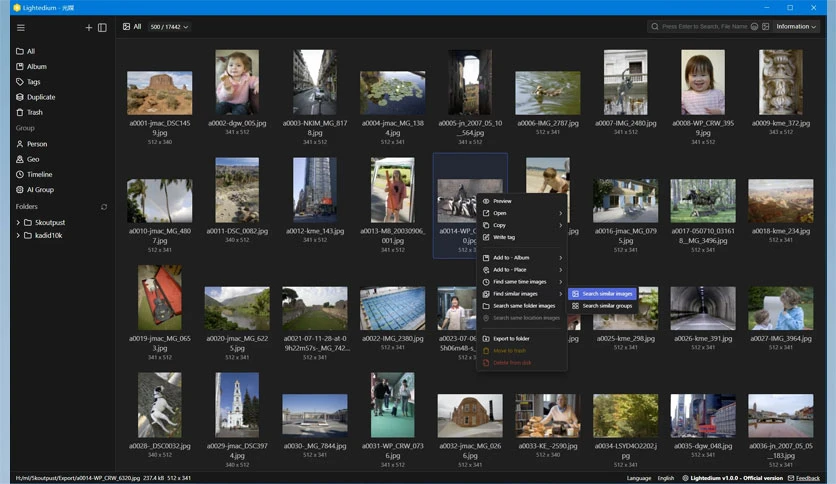Open the Timeline group
Viewport: 836px width, 484px height.
pyautogui.click(x=34, y=174)
